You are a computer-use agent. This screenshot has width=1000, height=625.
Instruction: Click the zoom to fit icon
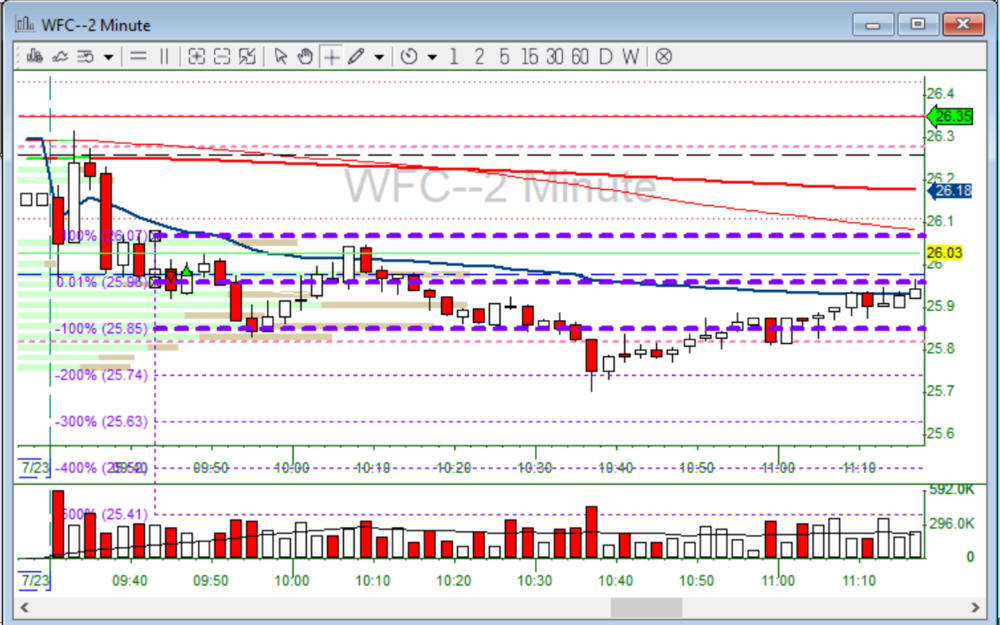[x=248, y=56]
